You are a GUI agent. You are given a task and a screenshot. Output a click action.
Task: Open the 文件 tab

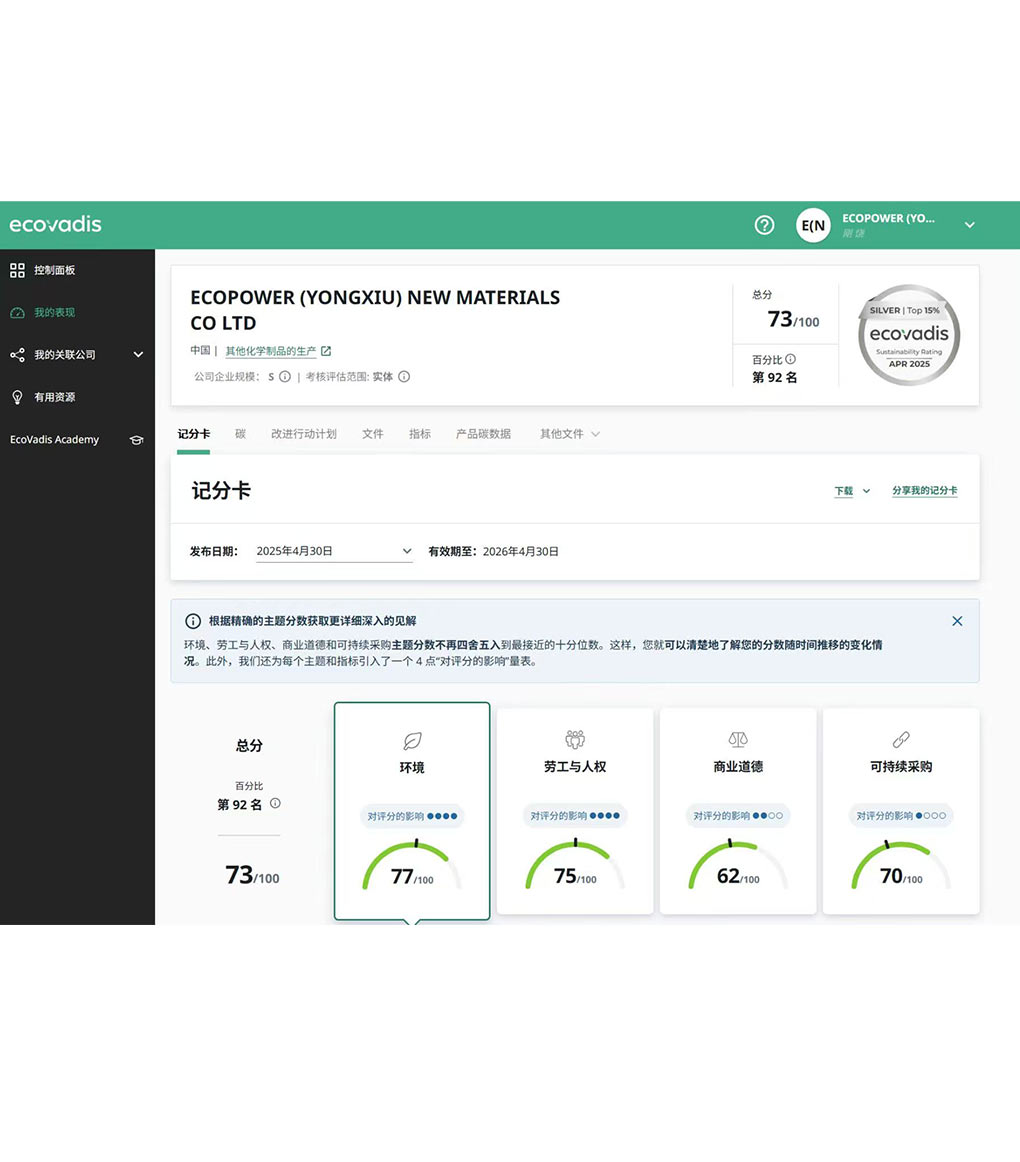[x=373, y=434]
